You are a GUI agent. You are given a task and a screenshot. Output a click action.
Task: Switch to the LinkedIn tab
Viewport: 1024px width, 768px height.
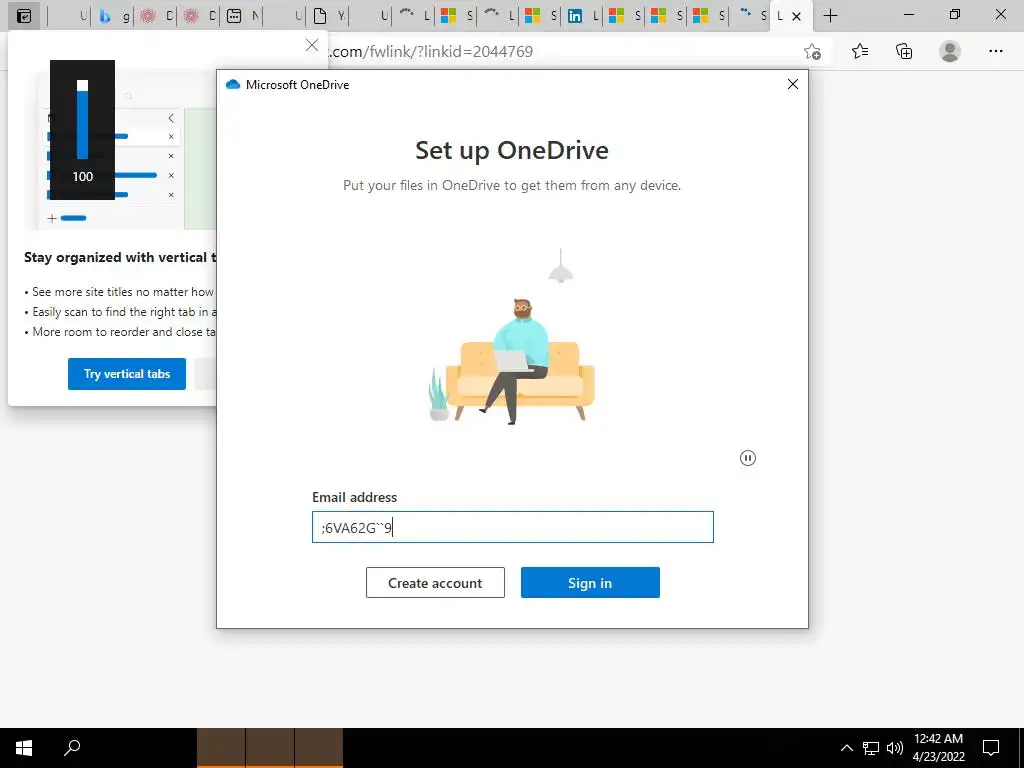pos(583,16)
